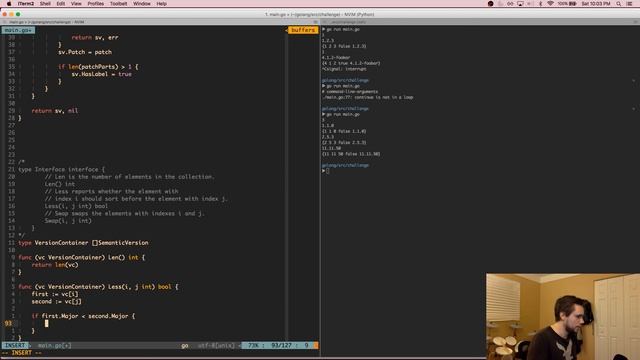Open Spotlight search magnifier icon

coord(619,4)
